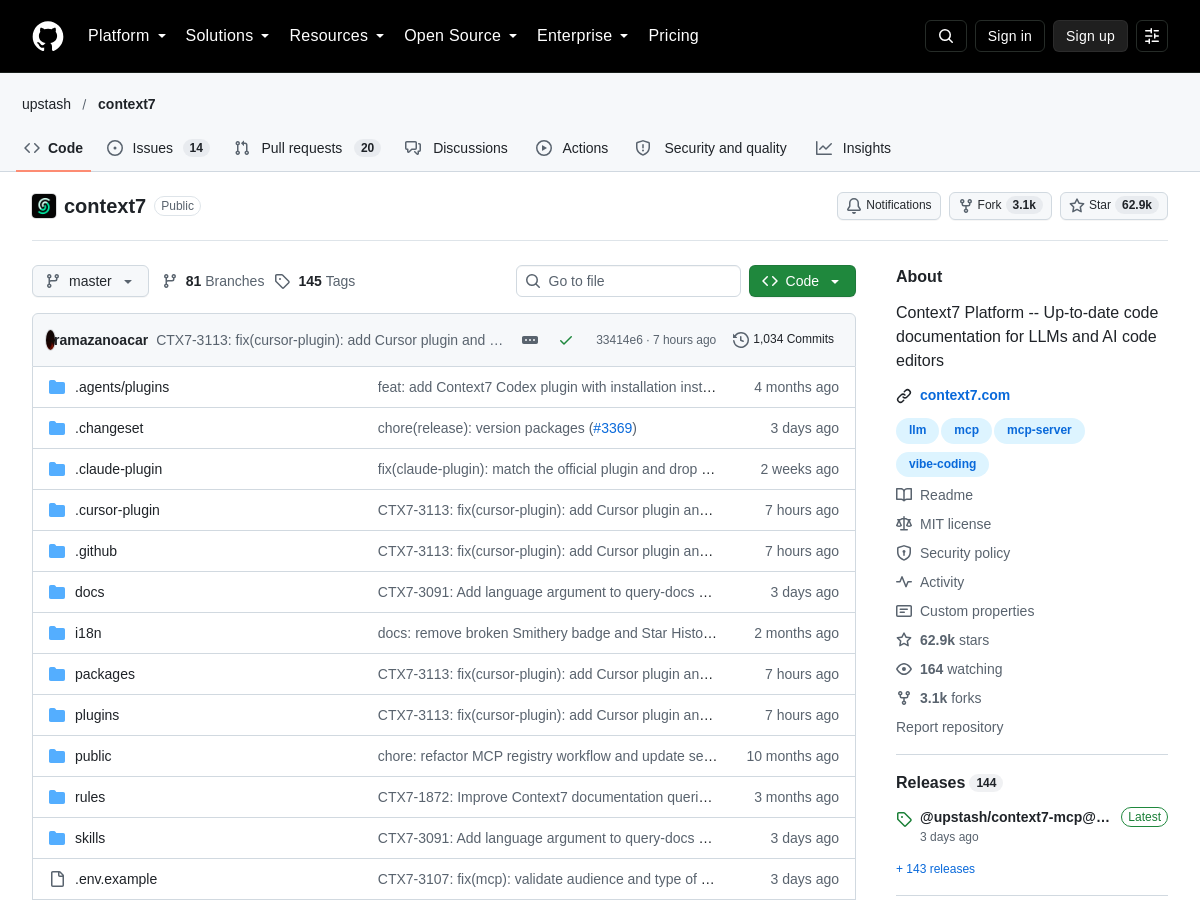Expand commit message ellipsis button
The image size is (1200, 900).
[530, 340]
